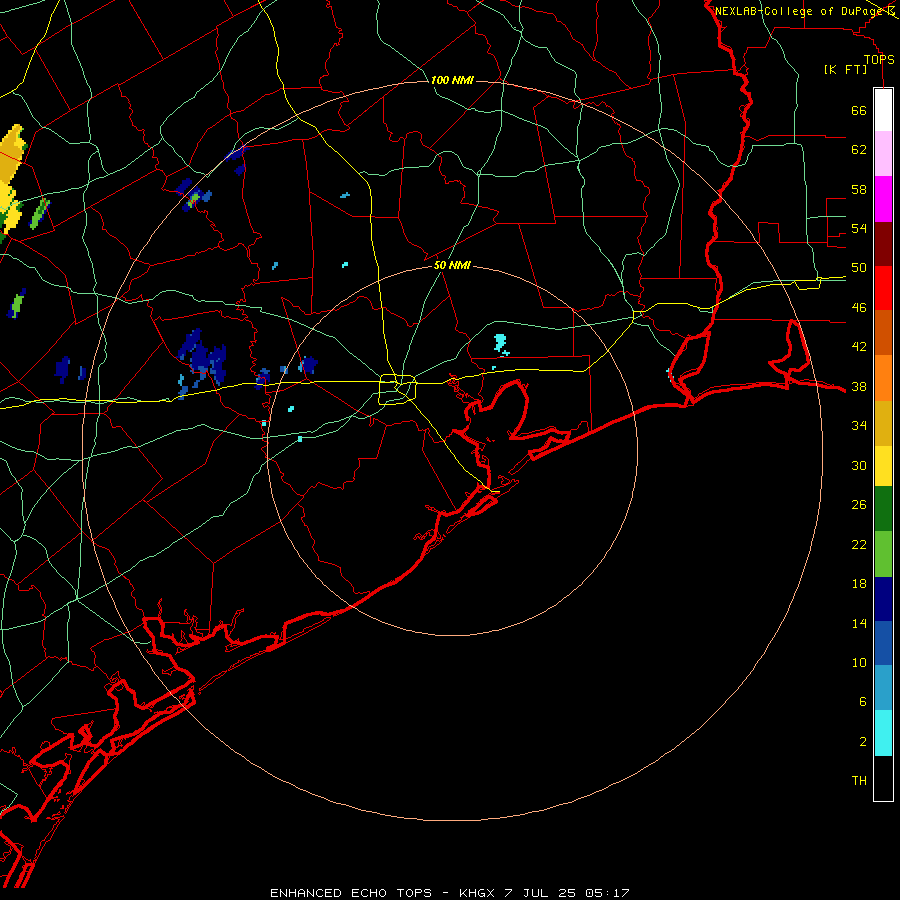Click the '50' legend value
This screenshot has height=900, width=900.
pos(859,268)
